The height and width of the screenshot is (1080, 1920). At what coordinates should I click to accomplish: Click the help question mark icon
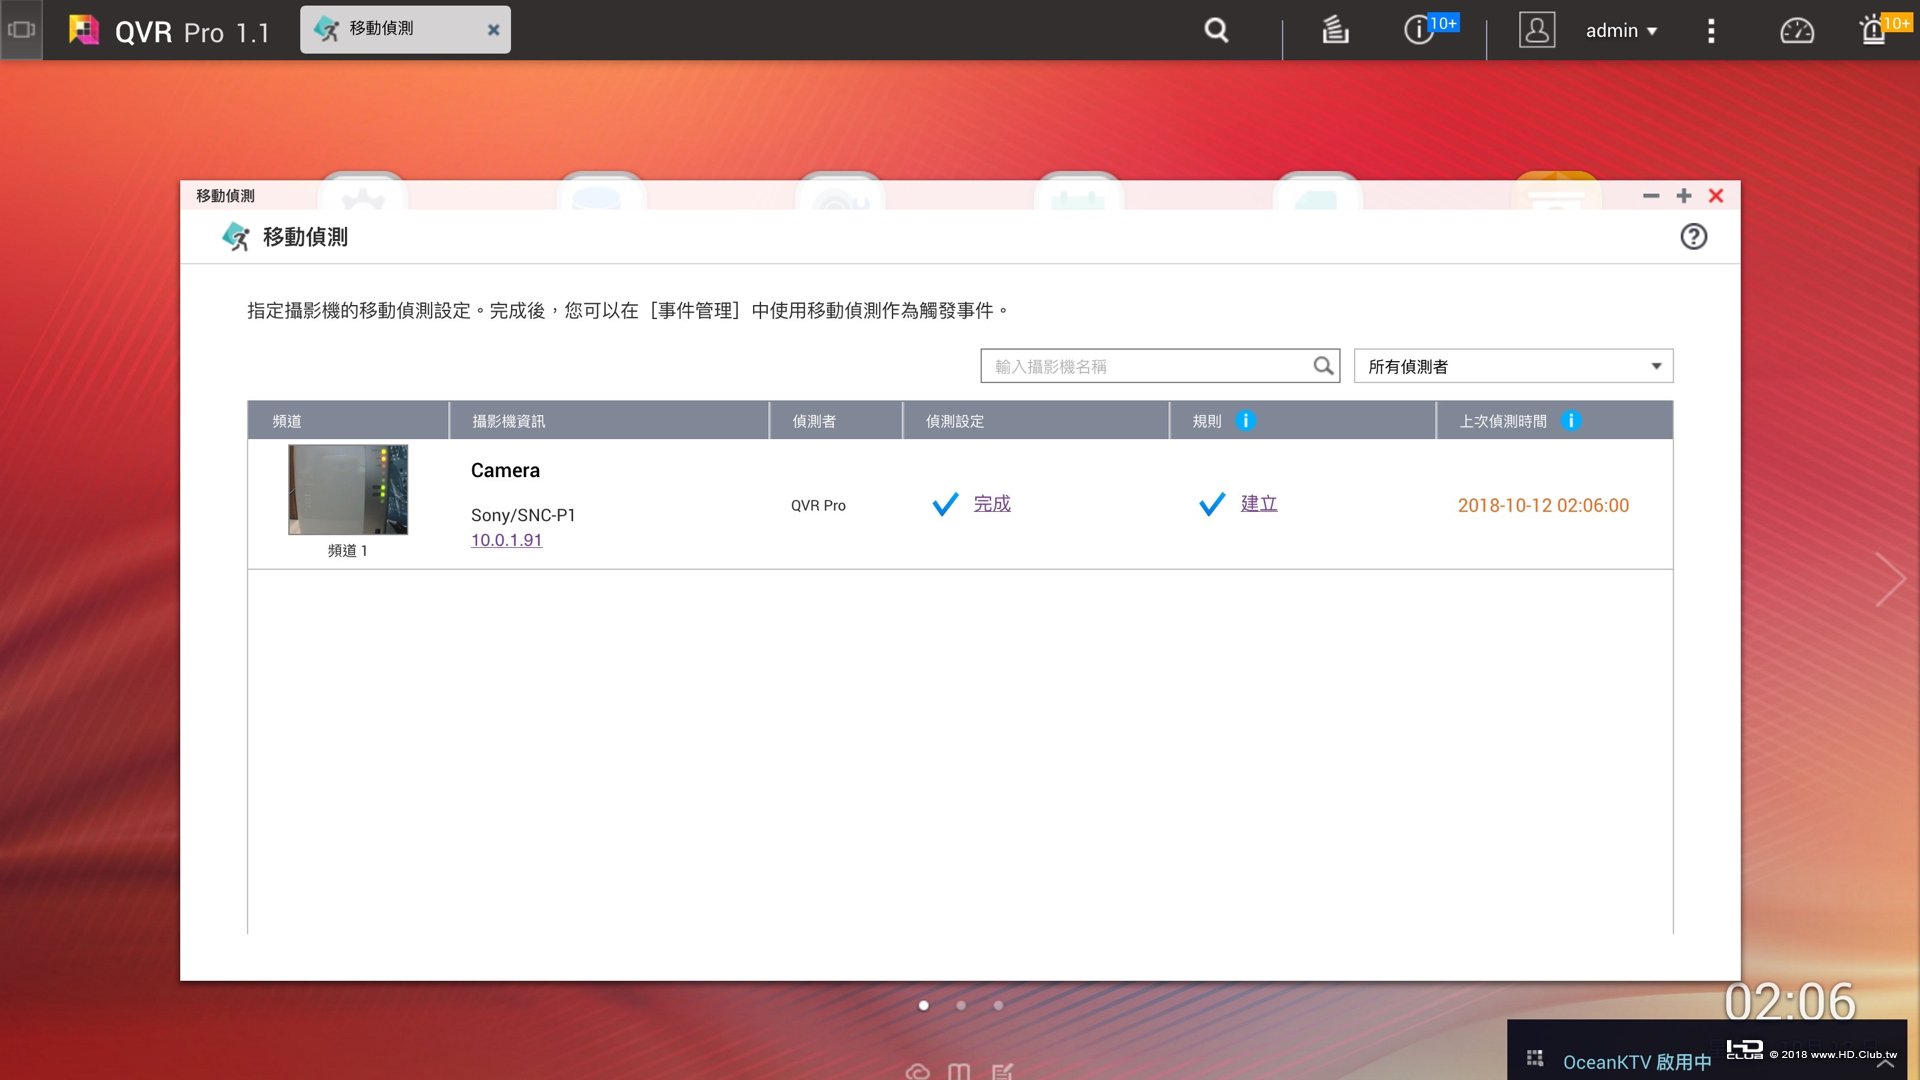[x=1693, y=237]
